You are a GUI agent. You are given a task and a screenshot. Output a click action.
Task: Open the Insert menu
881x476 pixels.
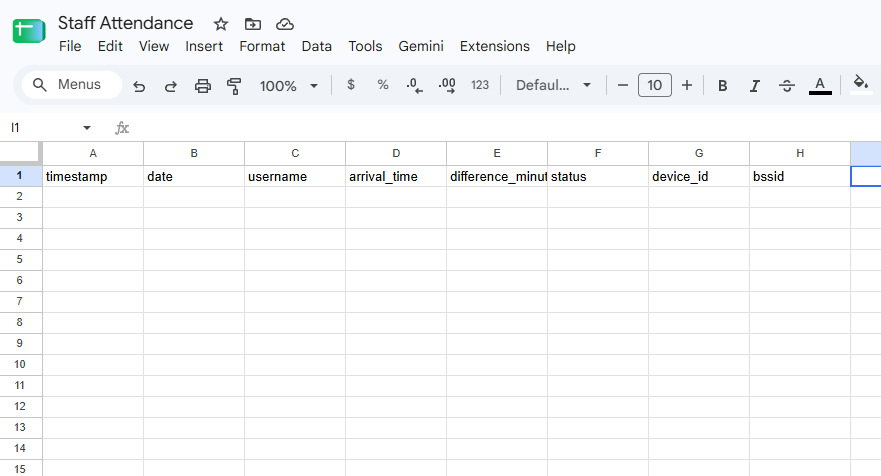pyautogui.click(x=204, y=46)
